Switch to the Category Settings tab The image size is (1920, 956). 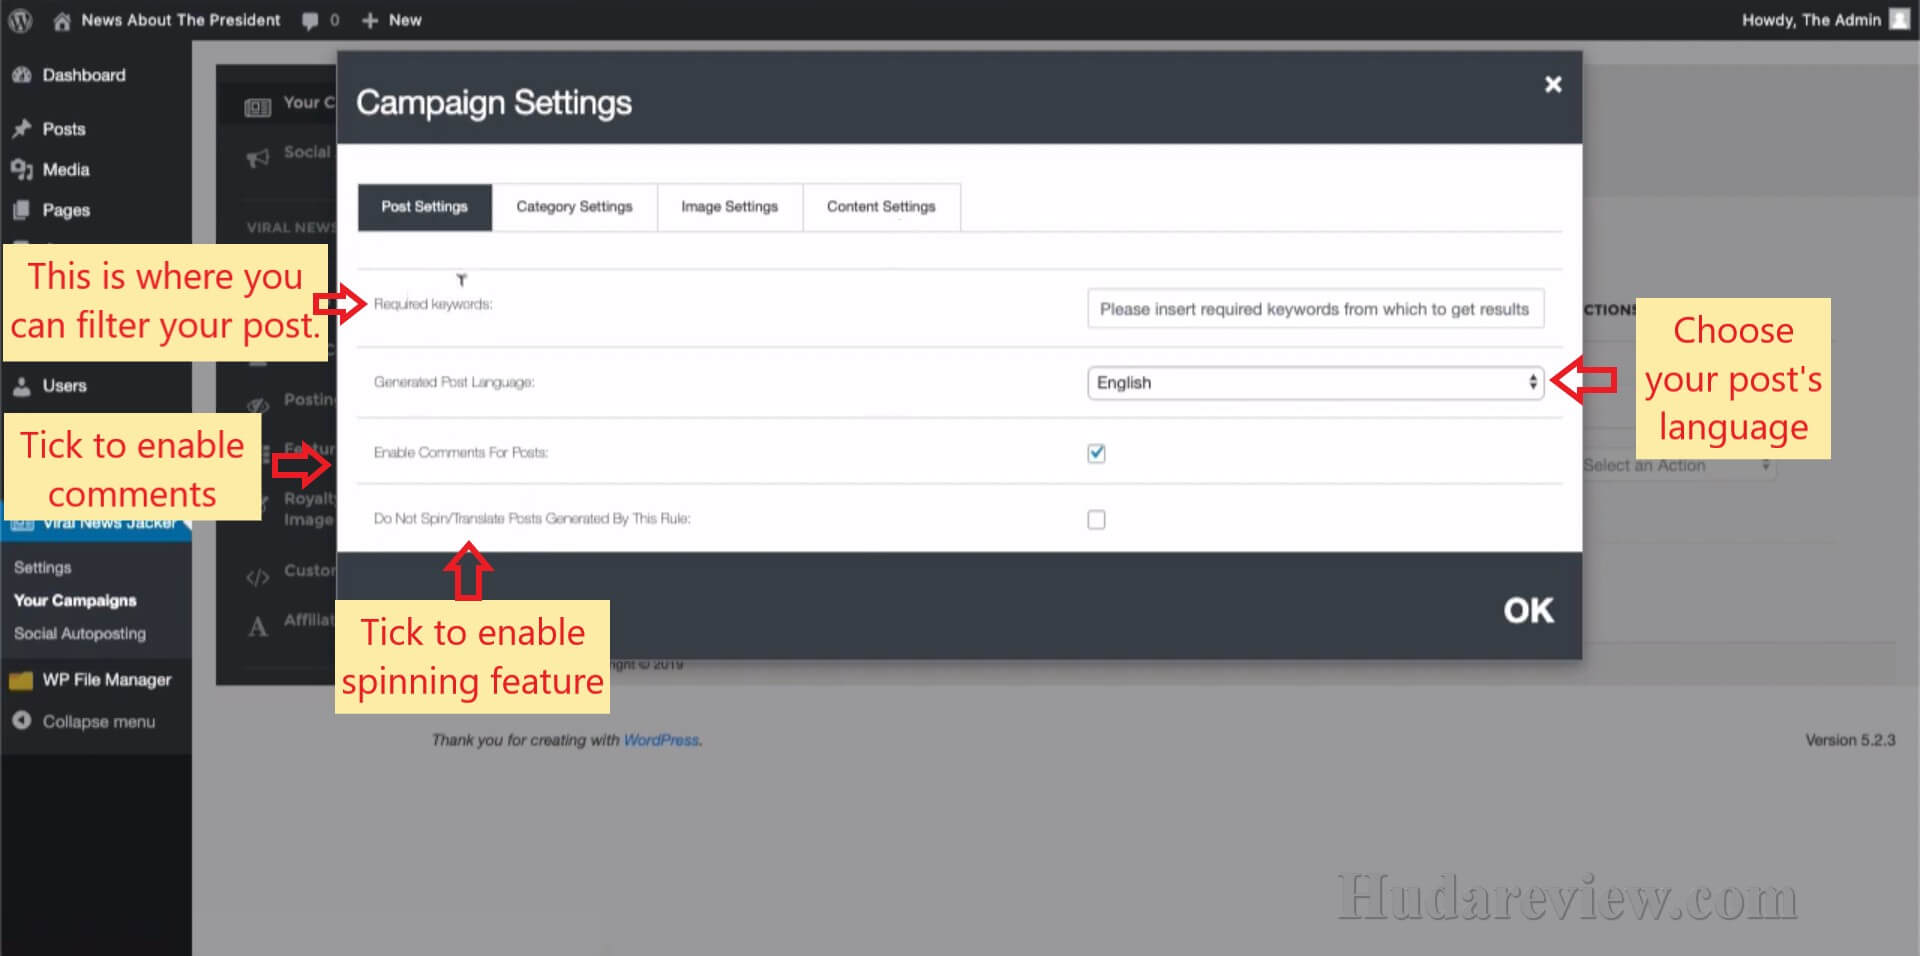pos(574,207)
